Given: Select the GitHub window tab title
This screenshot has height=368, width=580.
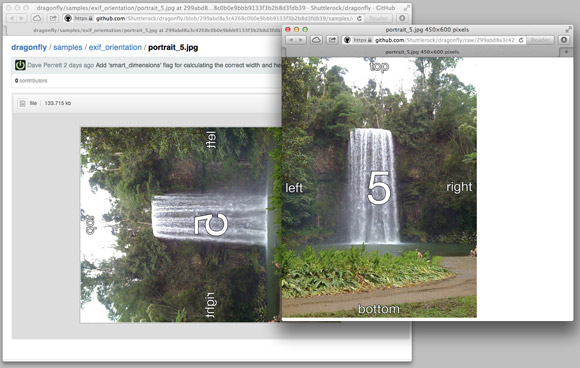Looking at the screenshot, I should coord(157,31).
